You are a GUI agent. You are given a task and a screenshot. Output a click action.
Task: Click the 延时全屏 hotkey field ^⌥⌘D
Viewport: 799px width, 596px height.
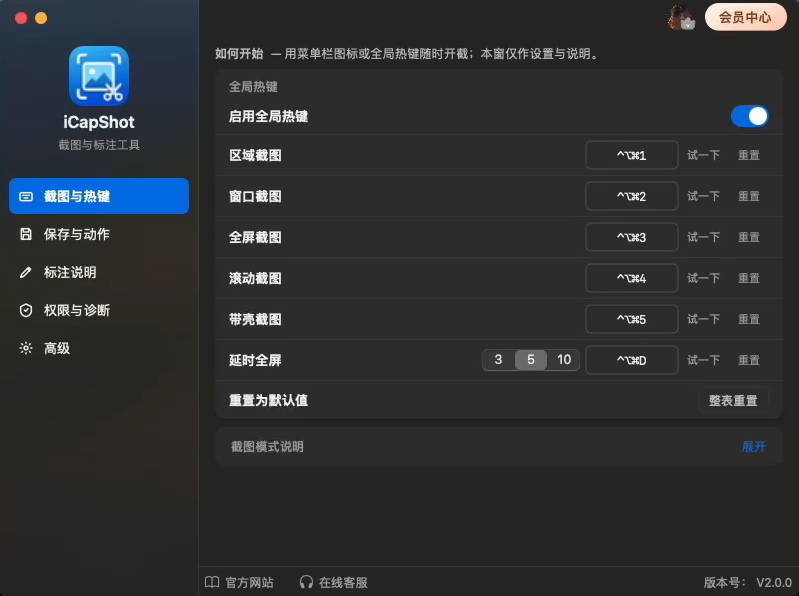click(632, 360)
